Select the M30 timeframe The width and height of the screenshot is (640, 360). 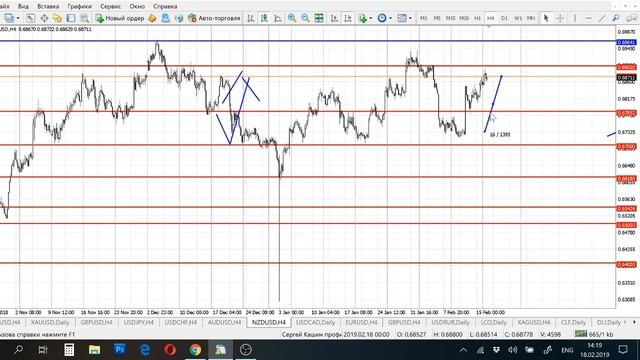pyautogui.click(x=464, y=18)
